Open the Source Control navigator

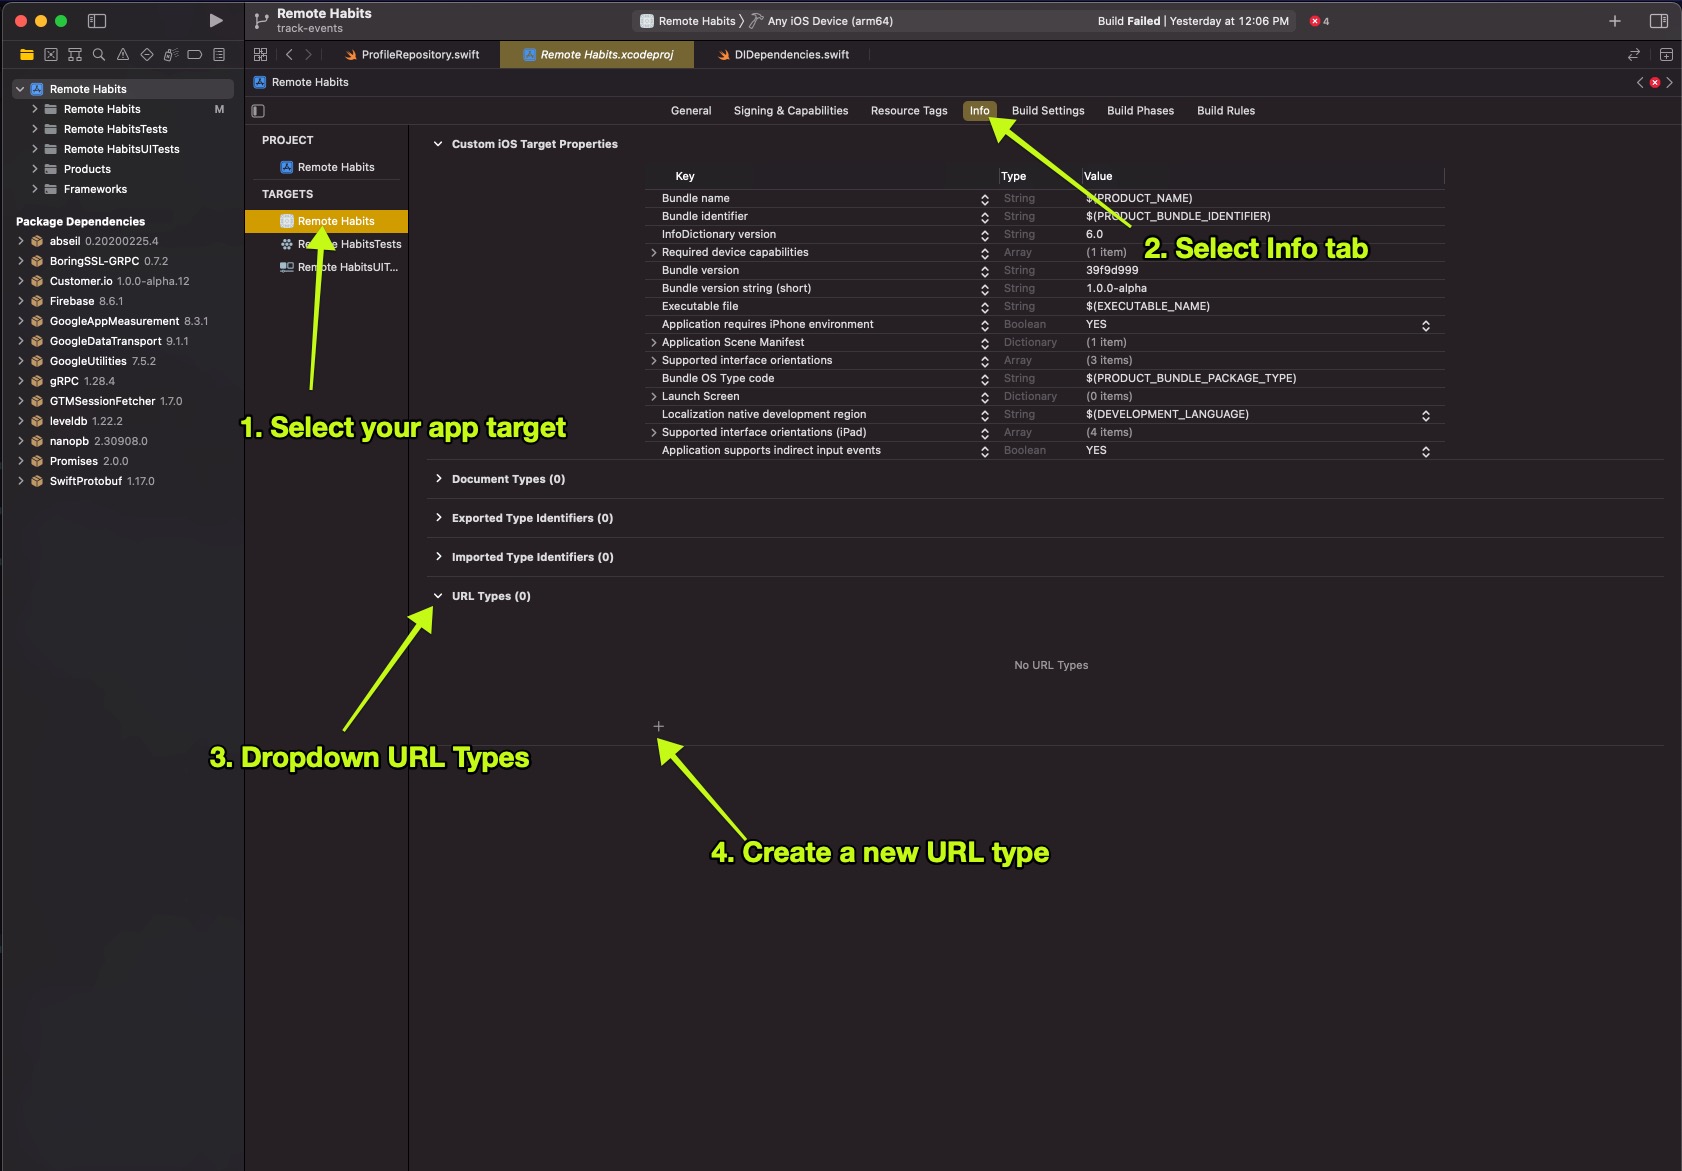(x=51, y=55)
